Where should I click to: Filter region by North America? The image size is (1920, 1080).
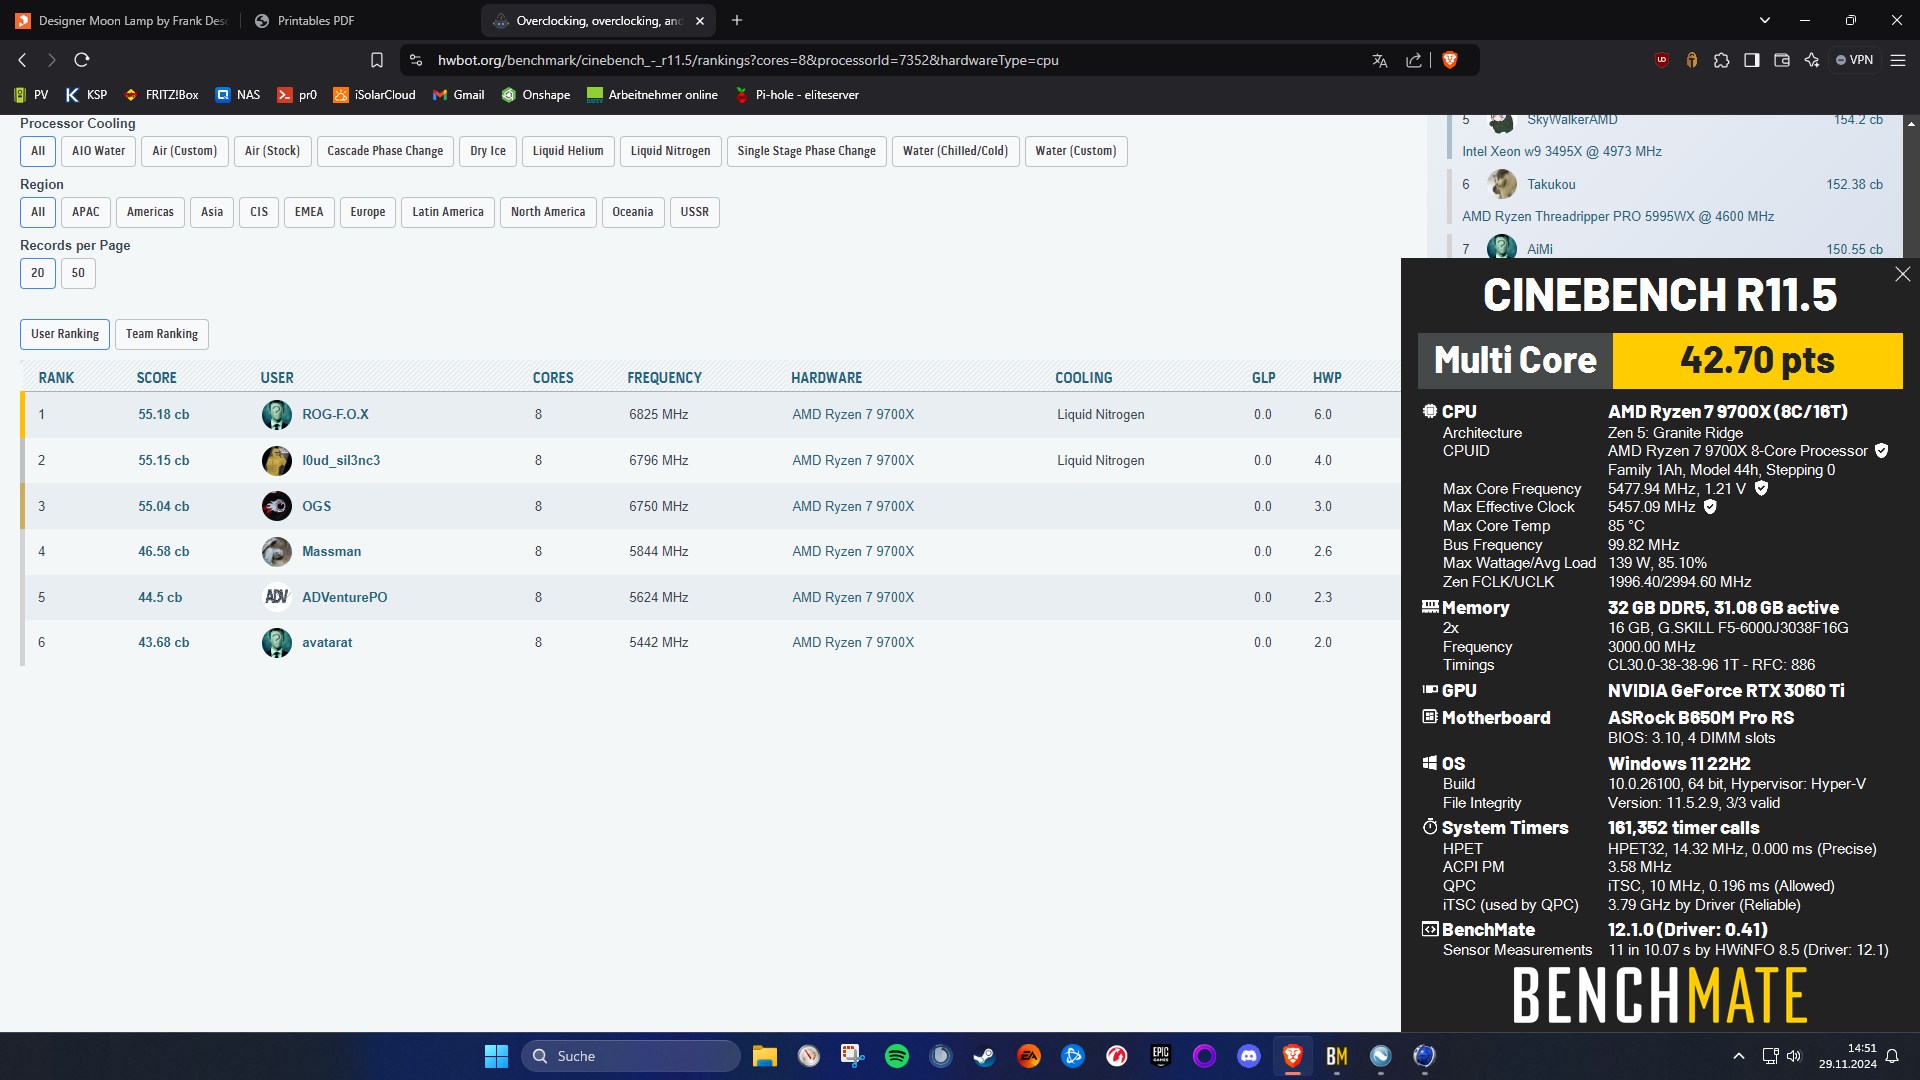tap(548, 212)
